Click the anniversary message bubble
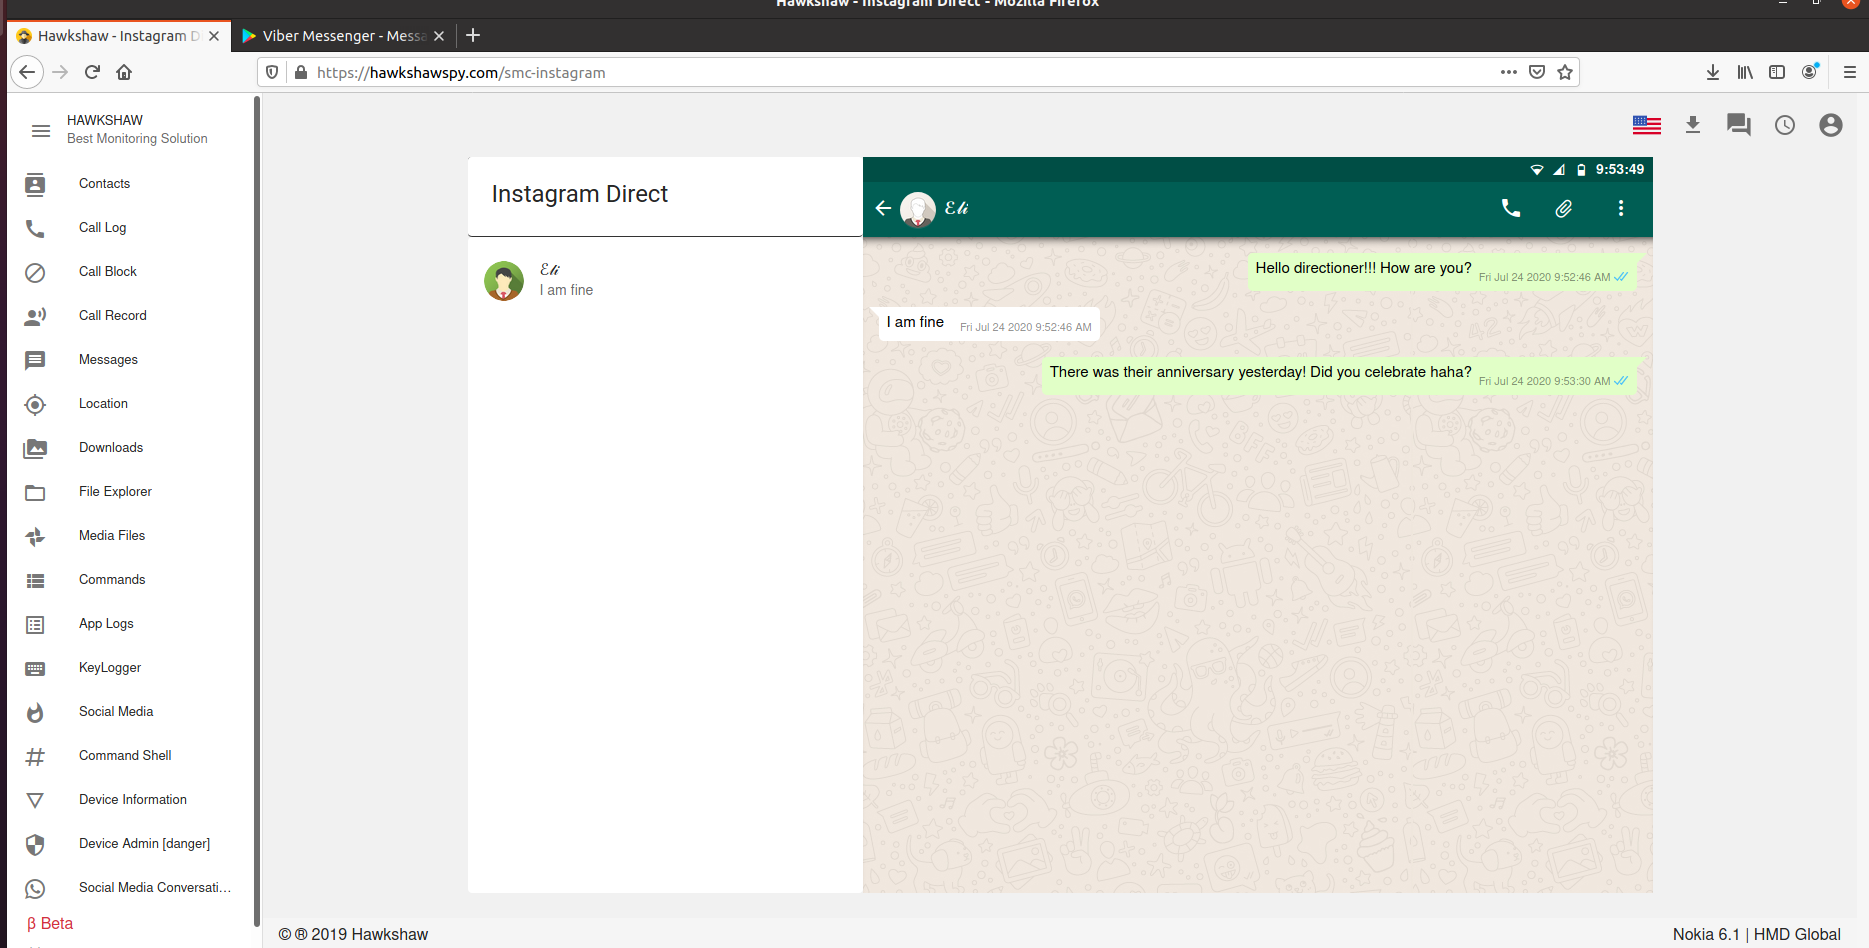The image size is (1869, 948). [x=1339, y=375]
